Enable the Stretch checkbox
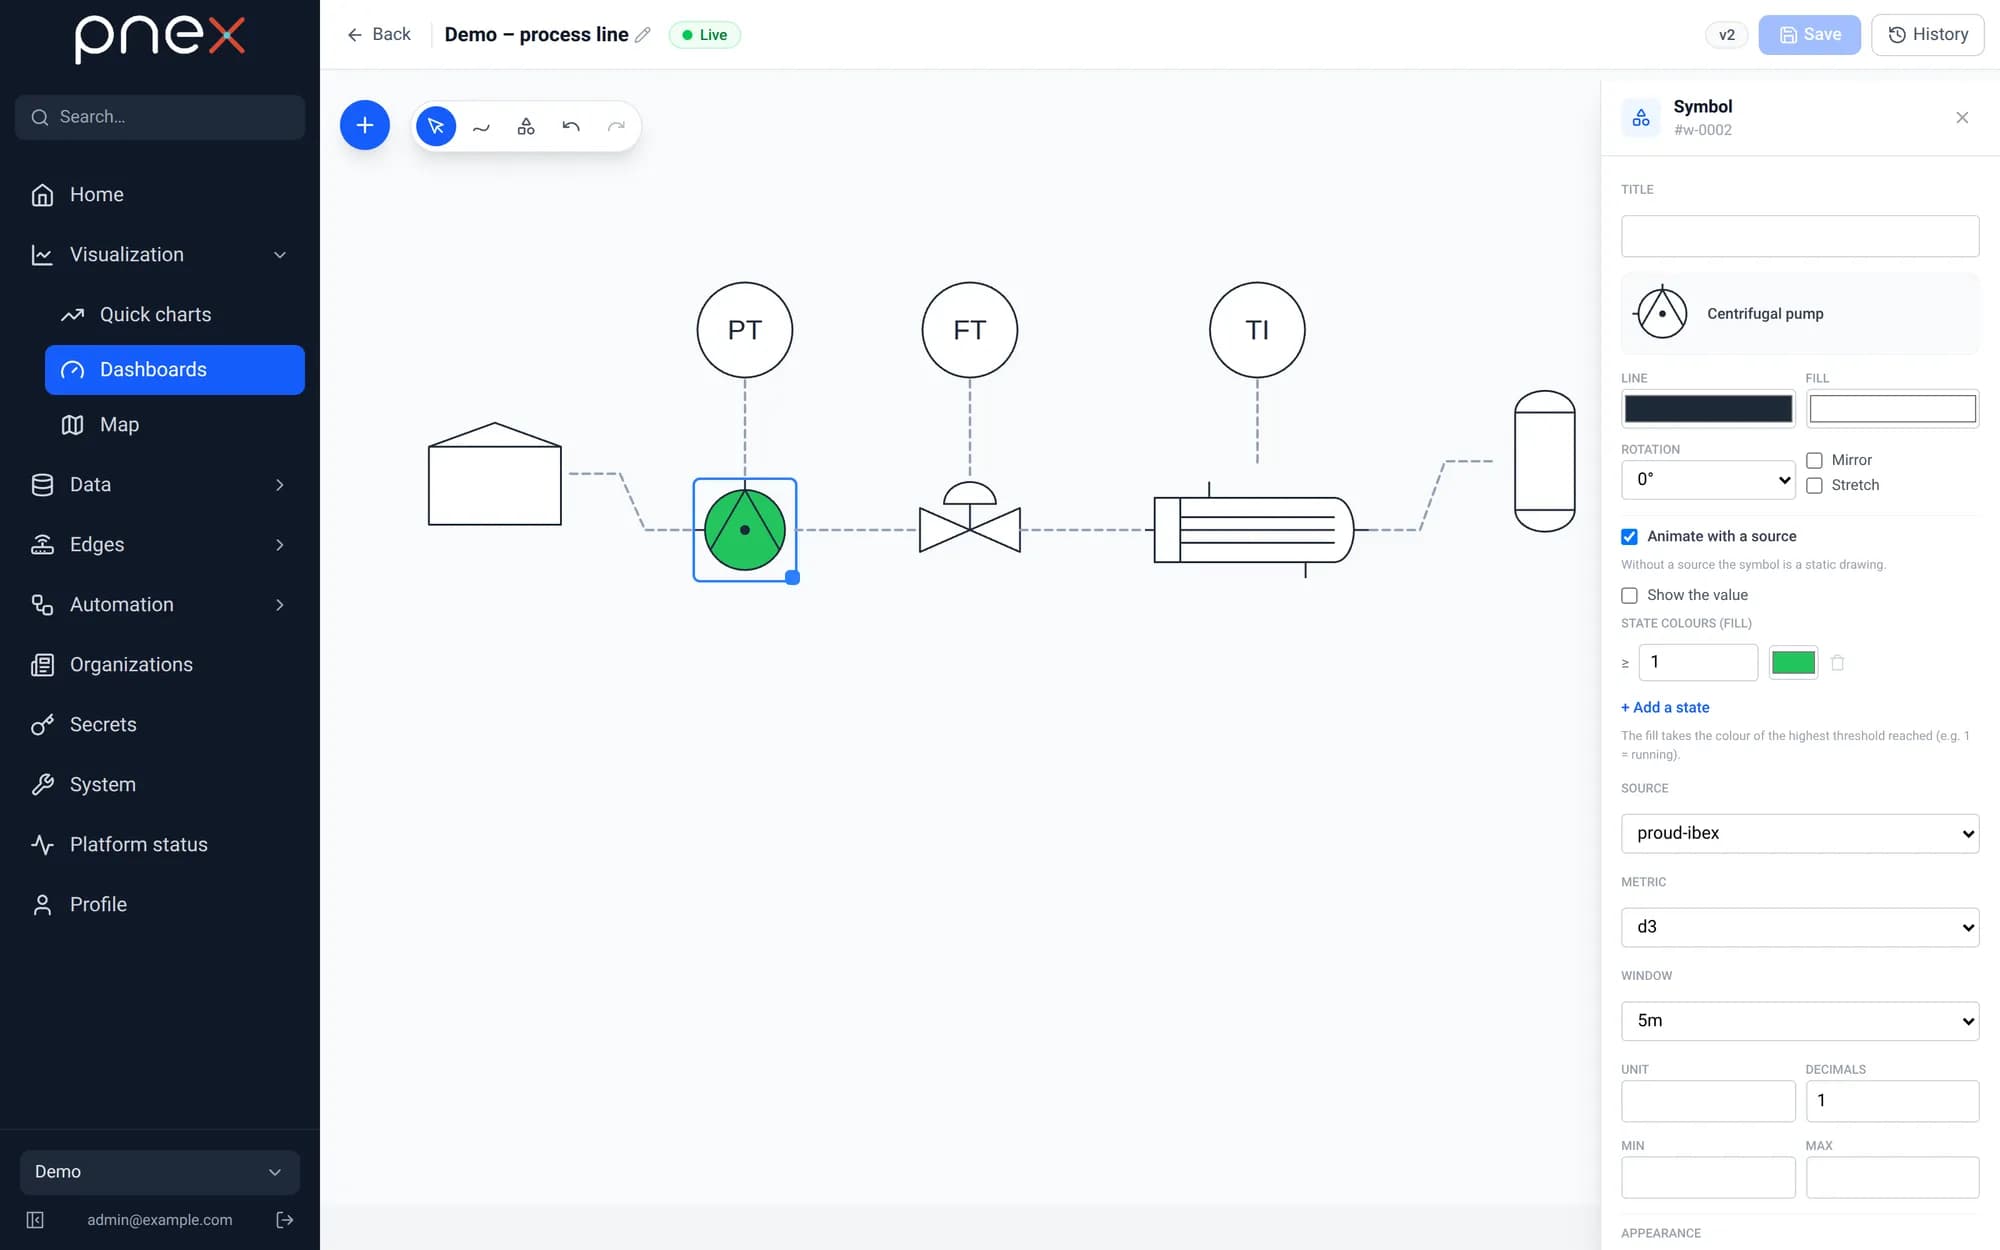The image size is (2000, 1250). pos(1814,485)
